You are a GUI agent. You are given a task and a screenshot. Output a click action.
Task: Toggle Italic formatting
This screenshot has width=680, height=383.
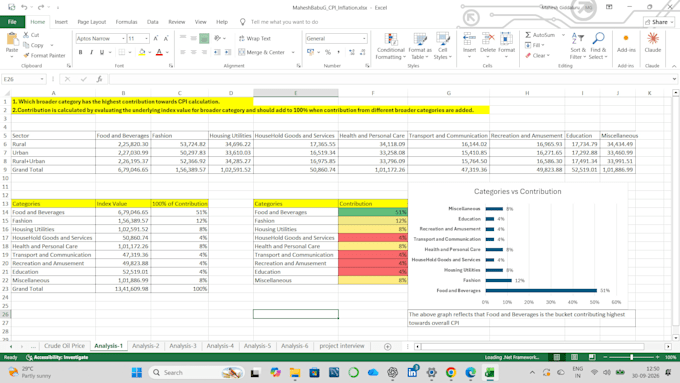(92, 52)
